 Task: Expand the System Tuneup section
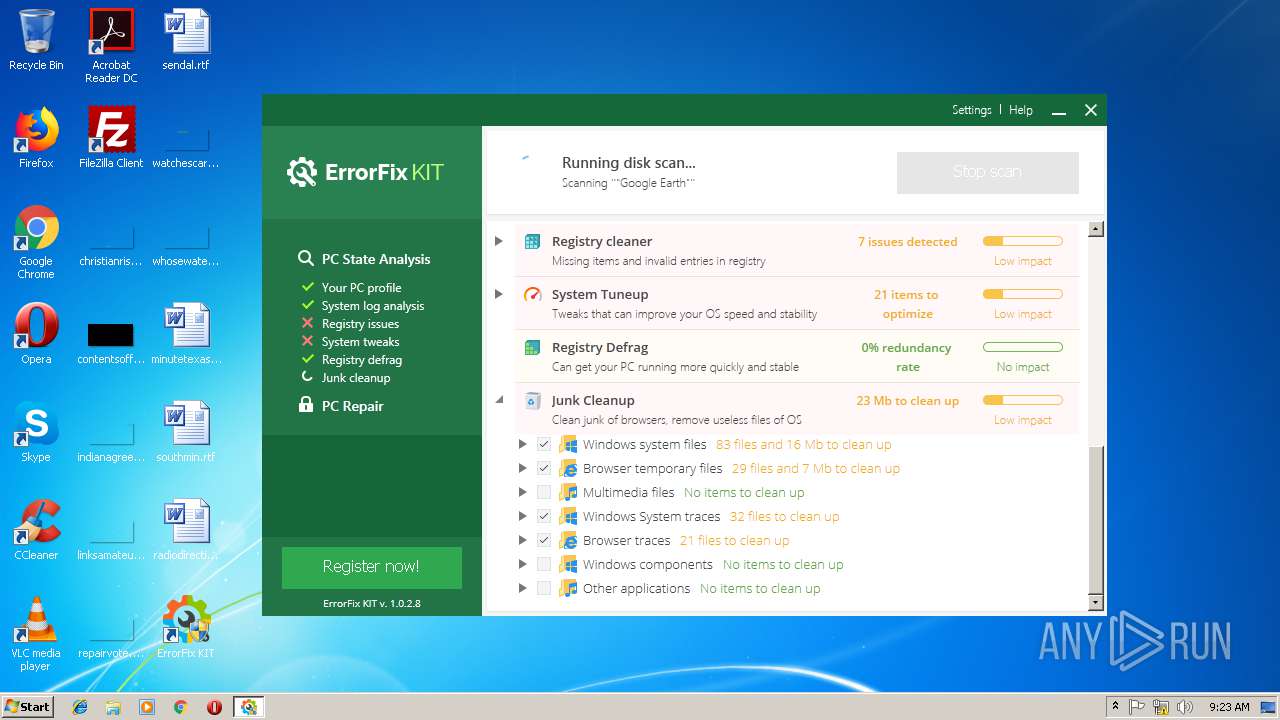(x=499, y=294)
